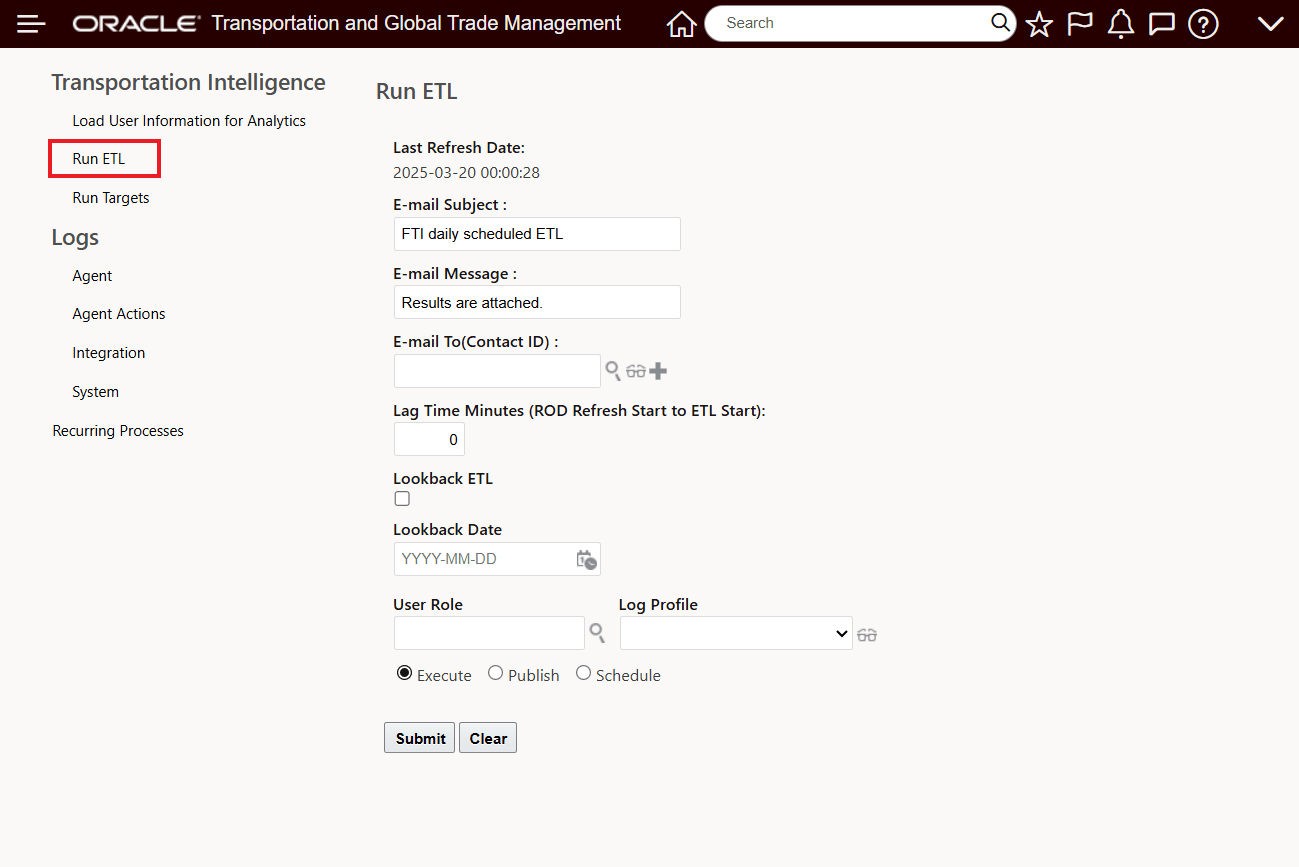
Task: Click the search magnifier icon in top bar
Action: click(x=1000, y=23)
